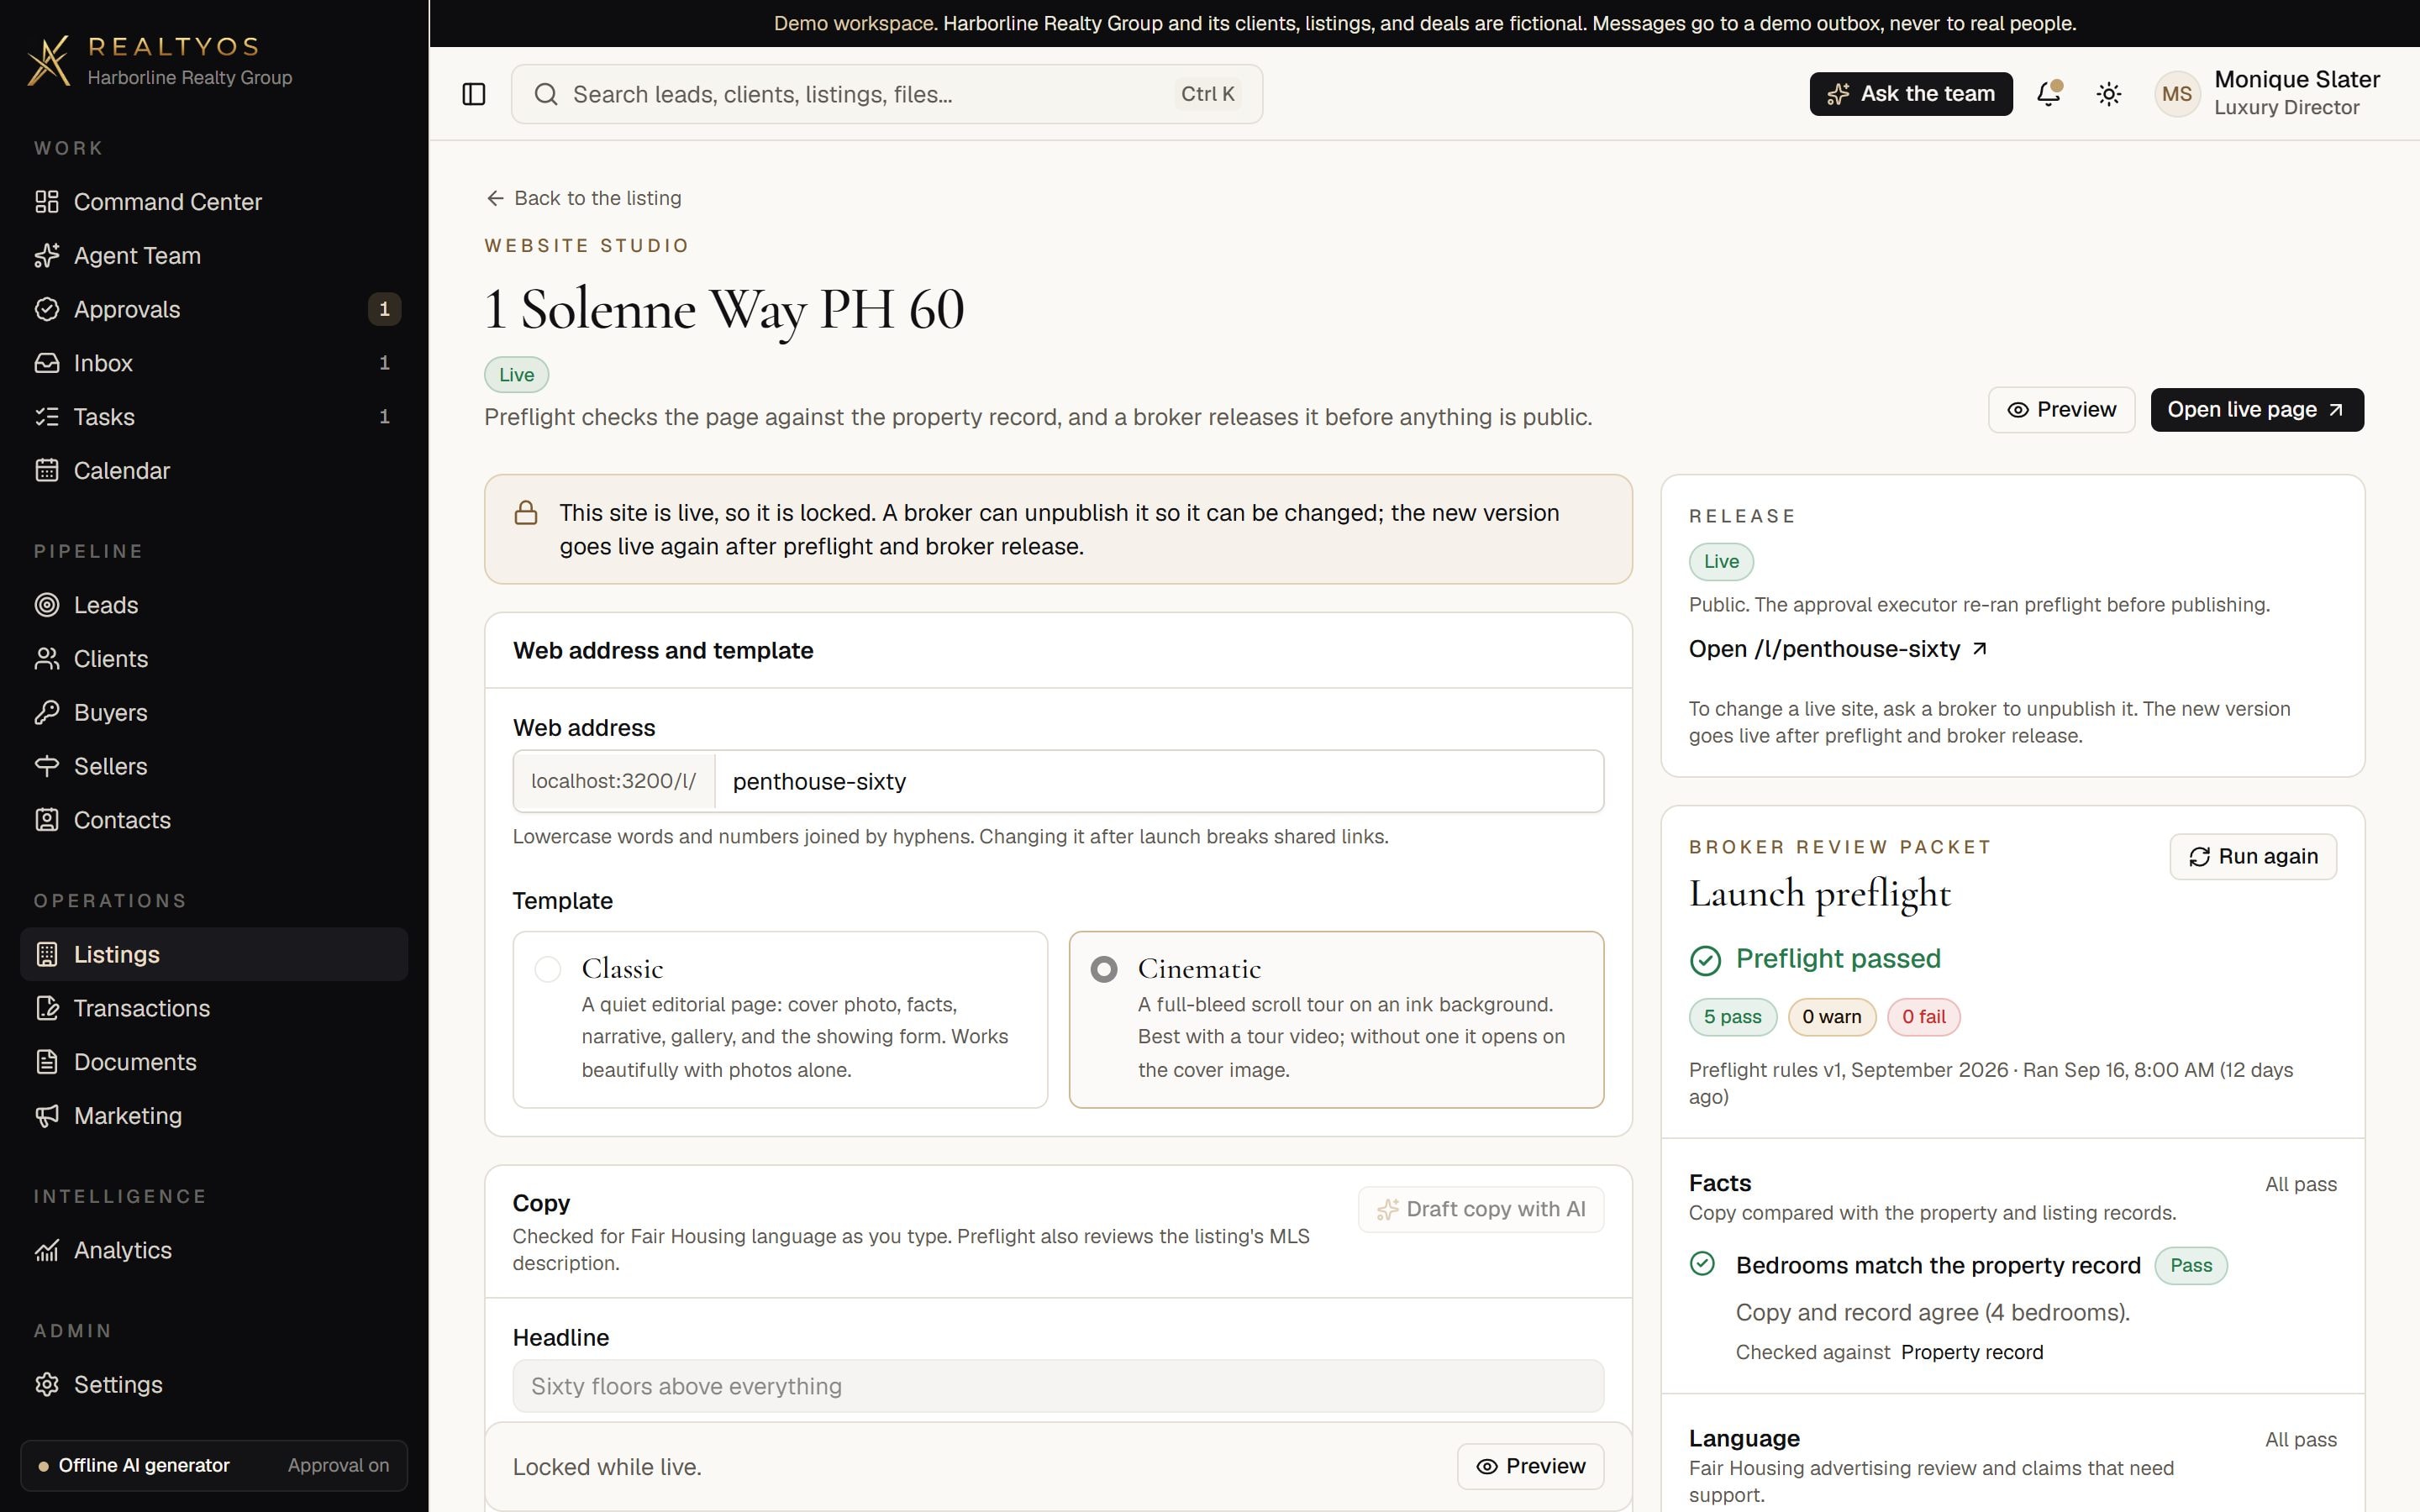Image resolution: width=2420 pixels, height=1512 pixels.
Task: Click the "0 warn" badge
Action: 1832,1017
